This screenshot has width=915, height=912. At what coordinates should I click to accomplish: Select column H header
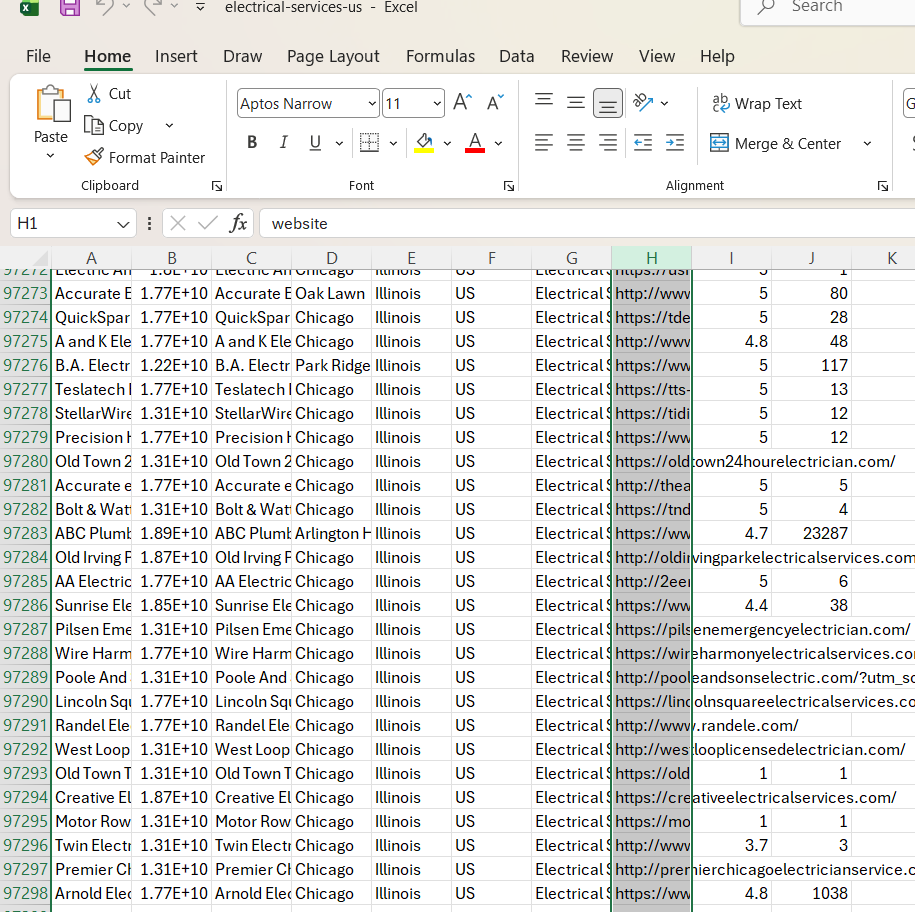[x=652, y=258]
